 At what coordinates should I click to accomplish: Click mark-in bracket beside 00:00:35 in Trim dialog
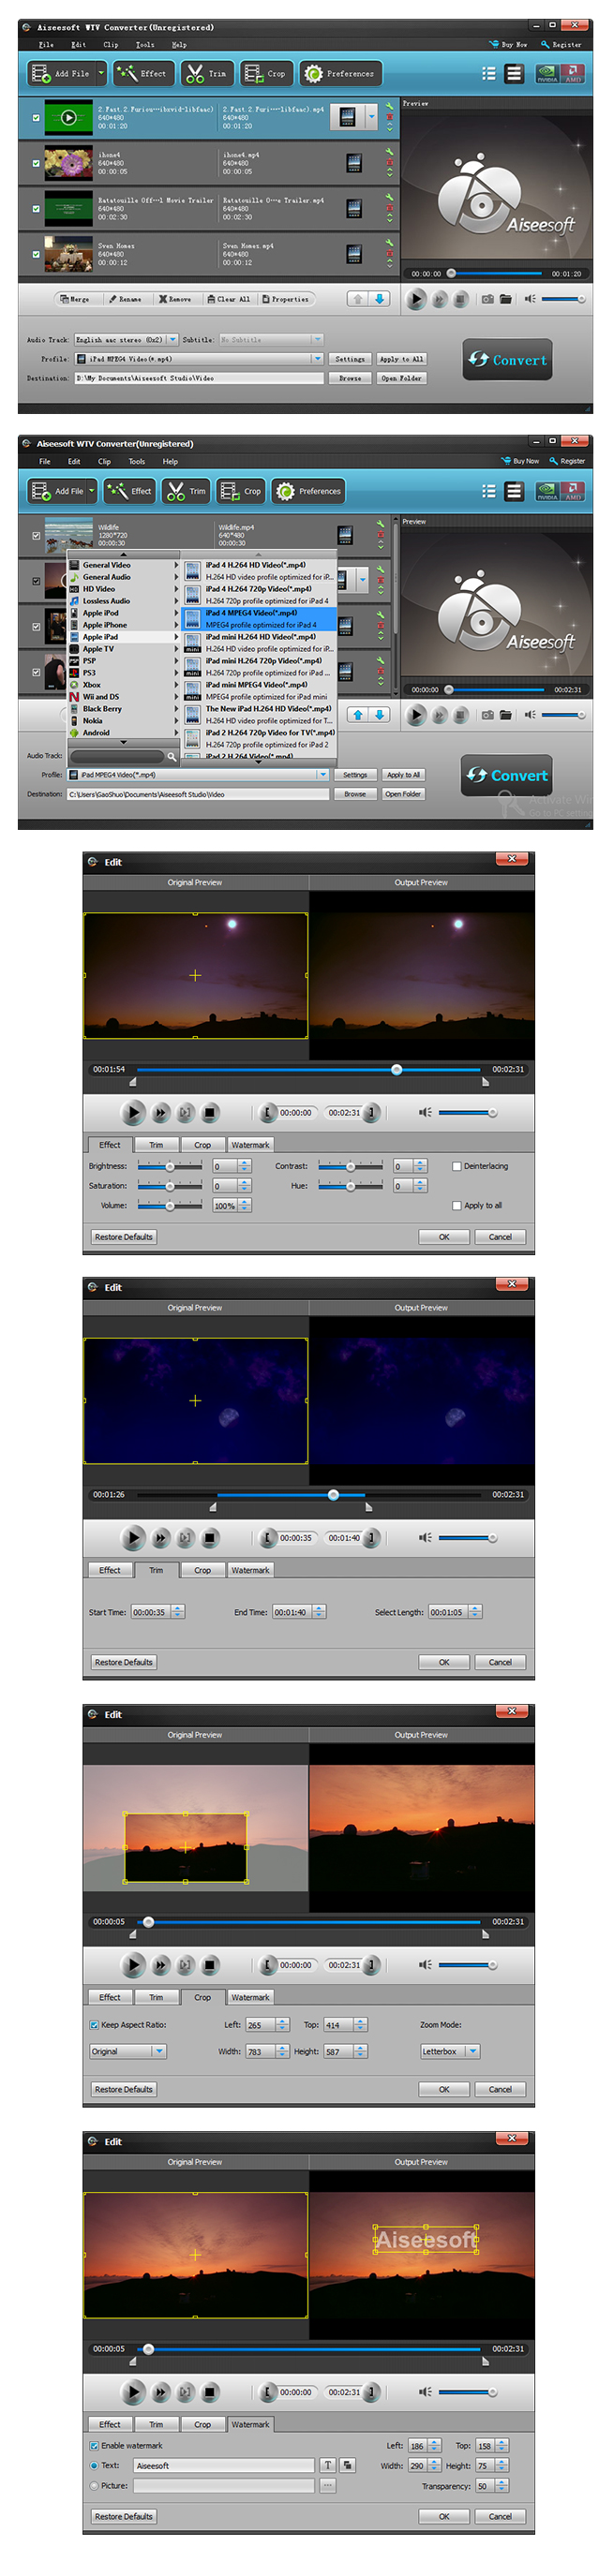267,1537
